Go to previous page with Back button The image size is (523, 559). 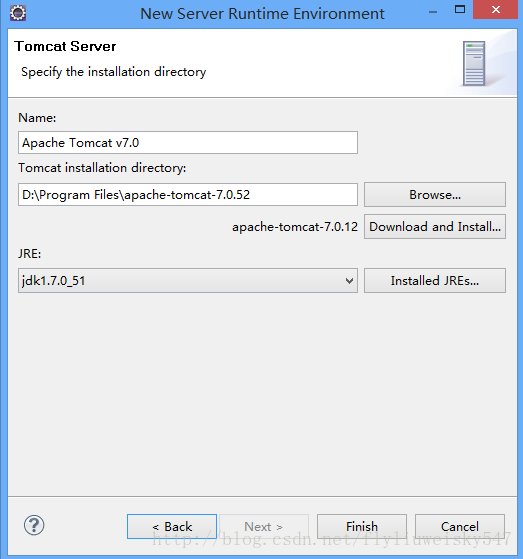tap(172, 527)
